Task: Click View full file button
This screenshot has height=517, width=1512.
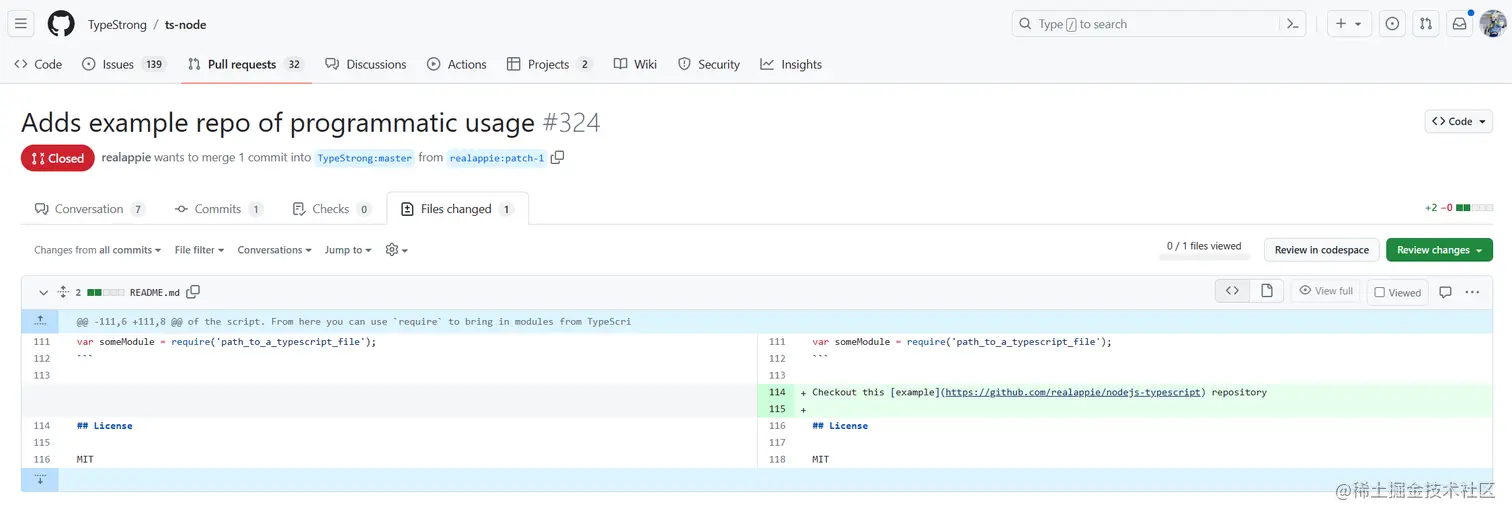Action: pos(1326,291)
